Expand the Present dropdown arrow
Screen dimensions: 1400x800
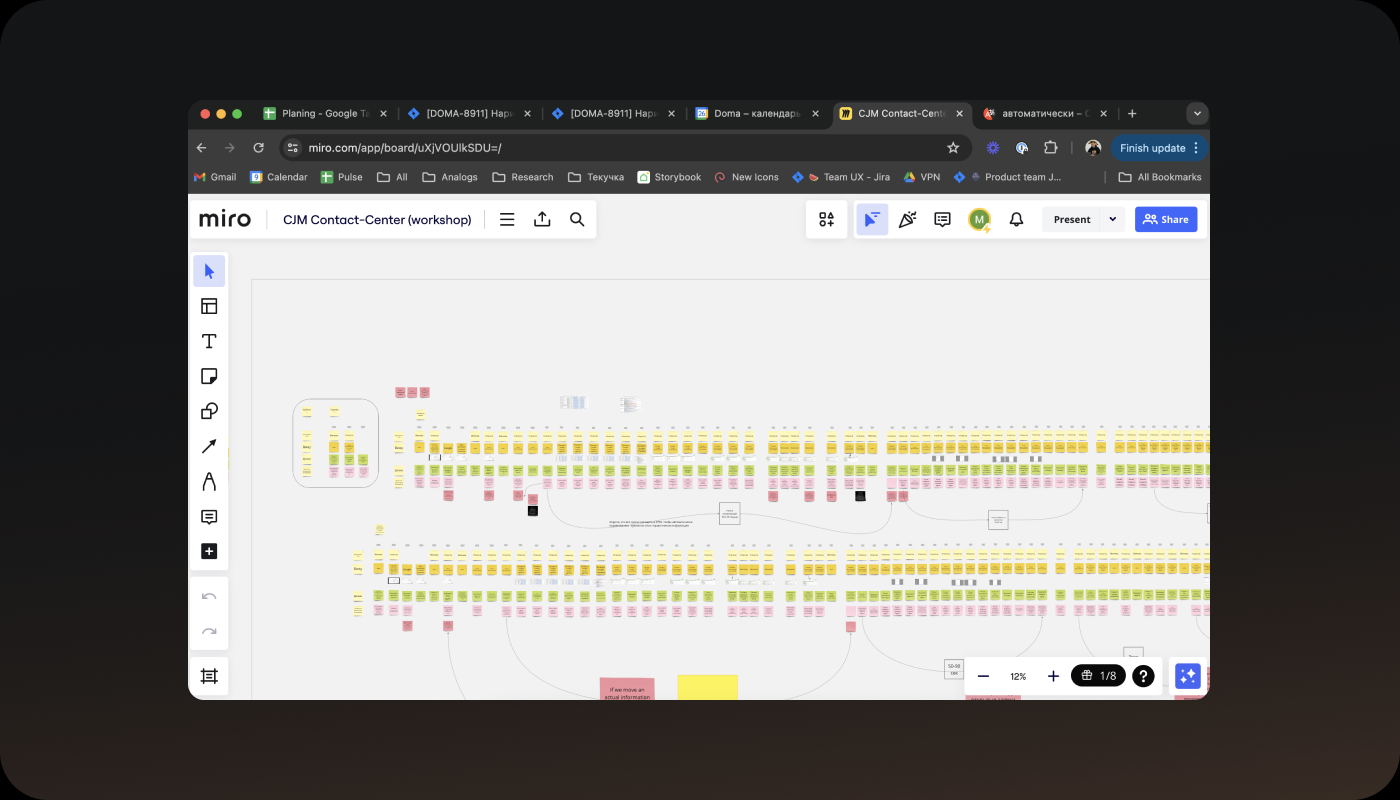point(1113,220)
